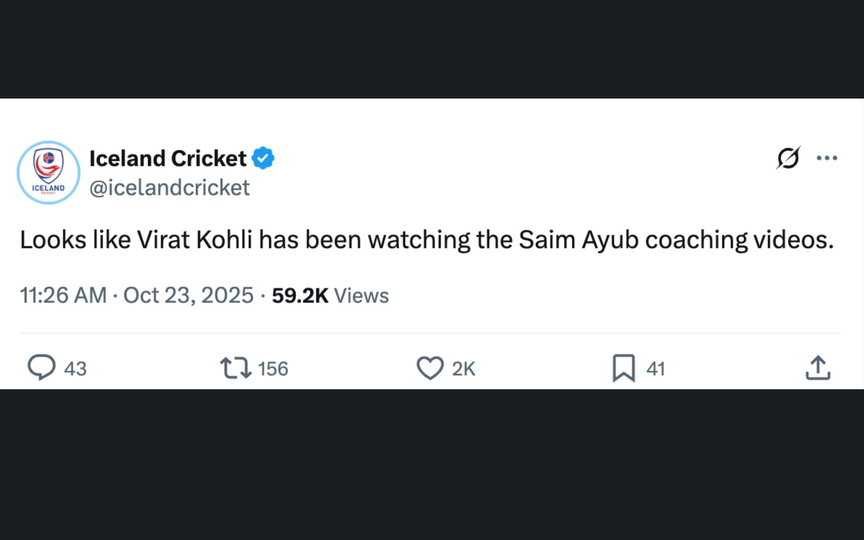The image size is (864, 540).
Task: Click the 43 replies count
Action: 75,369
